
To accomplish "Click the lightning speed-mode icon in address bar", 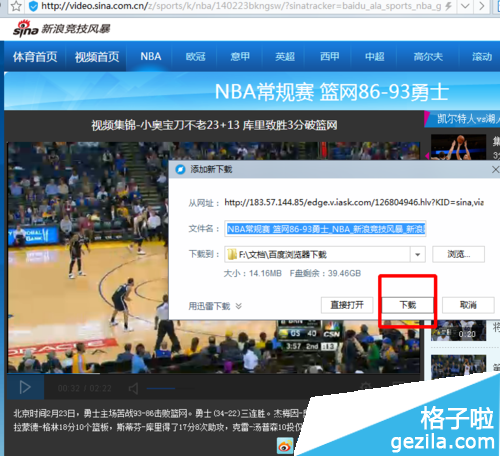I will click(448, 6).
